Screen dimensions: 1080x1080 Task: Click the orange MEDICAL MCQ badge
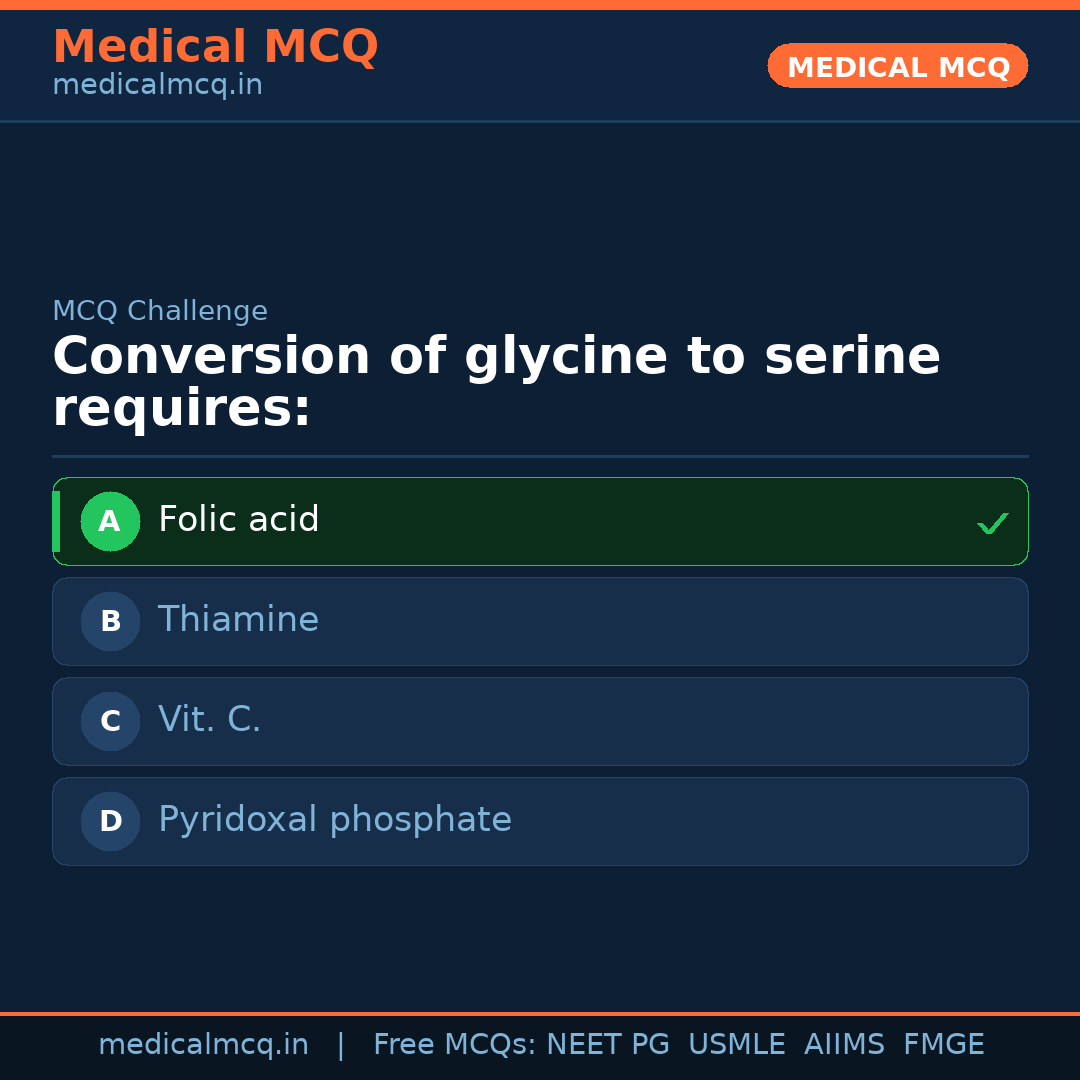897,66
